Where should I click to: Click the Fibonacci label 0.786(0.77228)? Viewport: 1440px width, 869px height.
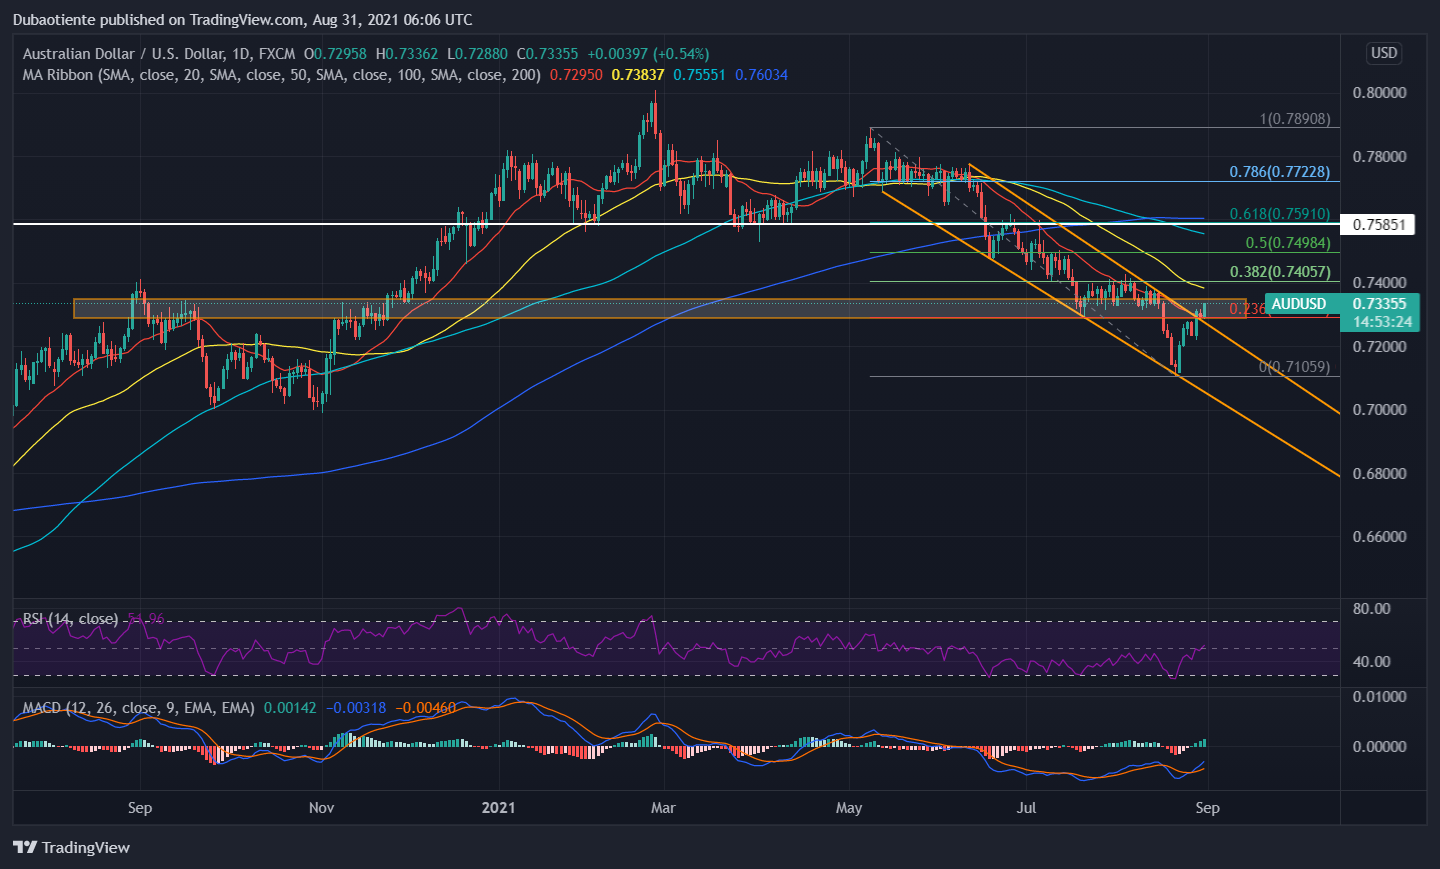click(x=1280, y=172)
